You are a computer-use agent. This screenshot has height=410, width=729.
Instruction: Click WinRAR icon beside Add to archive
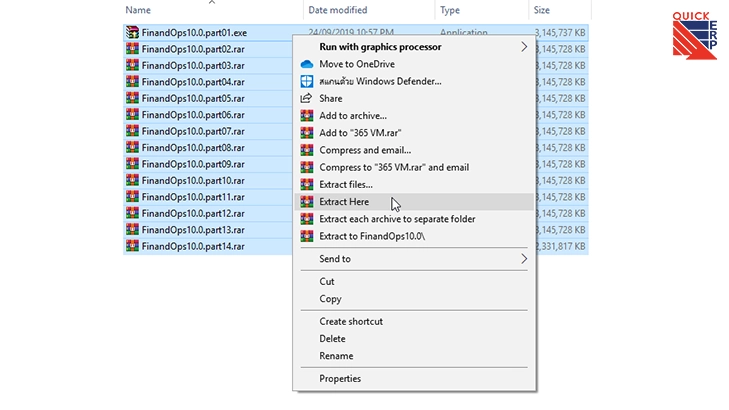tap(307, 115)
